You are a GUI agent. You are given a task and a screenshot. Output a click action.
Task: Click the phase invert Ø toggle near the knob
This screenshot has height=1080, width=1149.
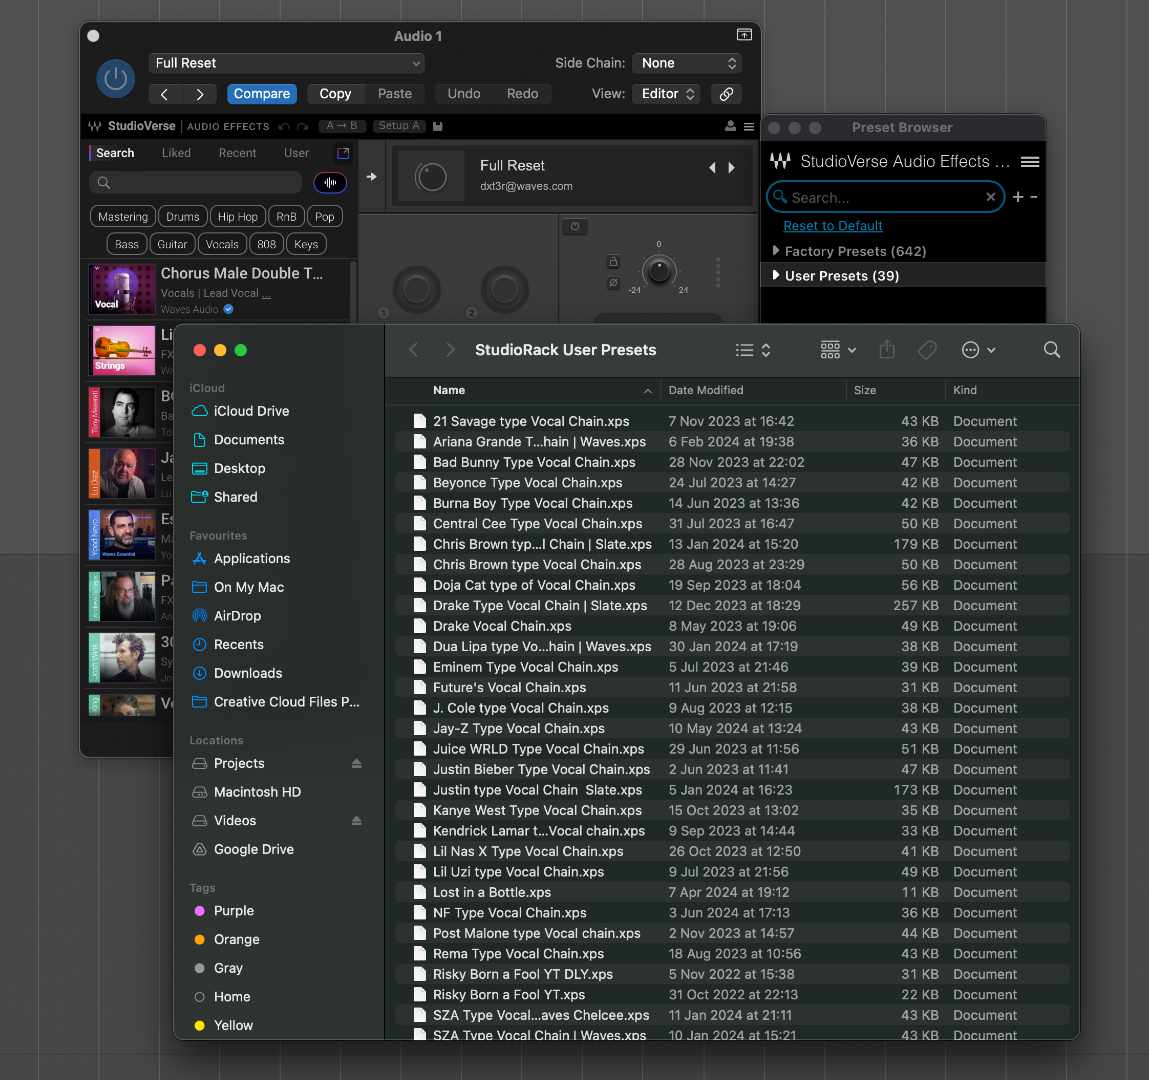pos(613,282)
